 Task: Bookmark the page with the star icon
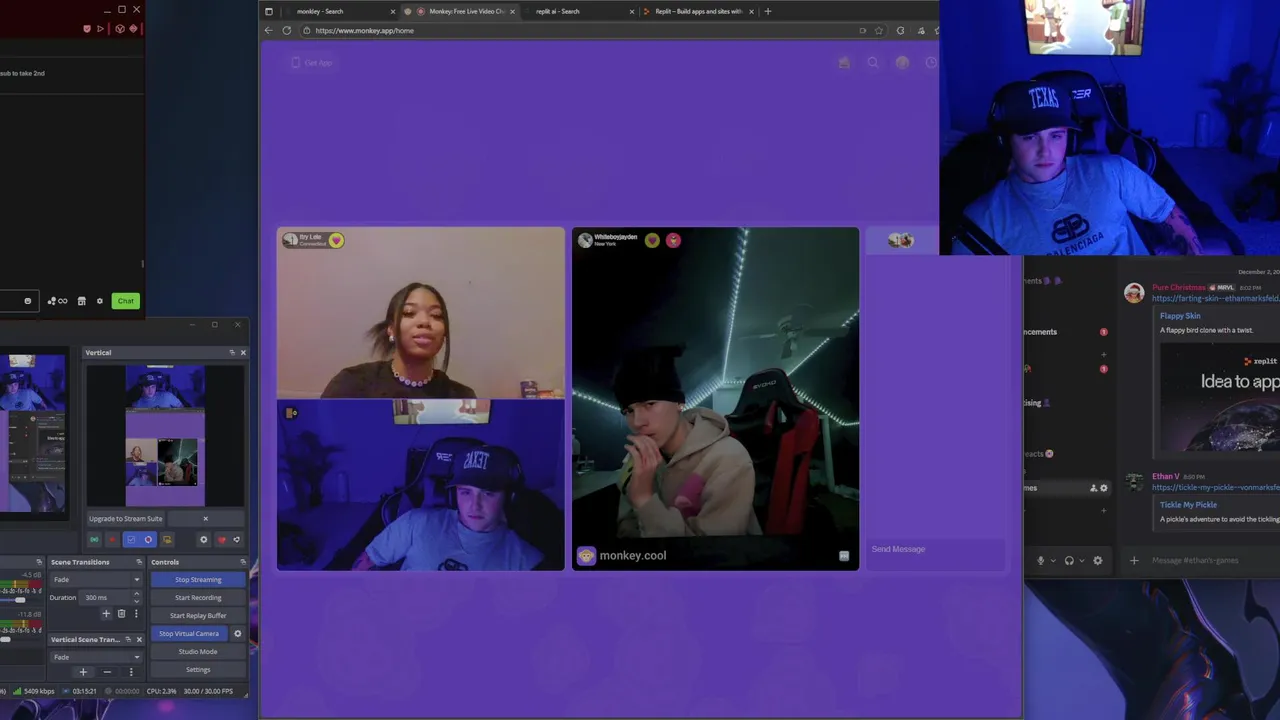tap(879, 30)
